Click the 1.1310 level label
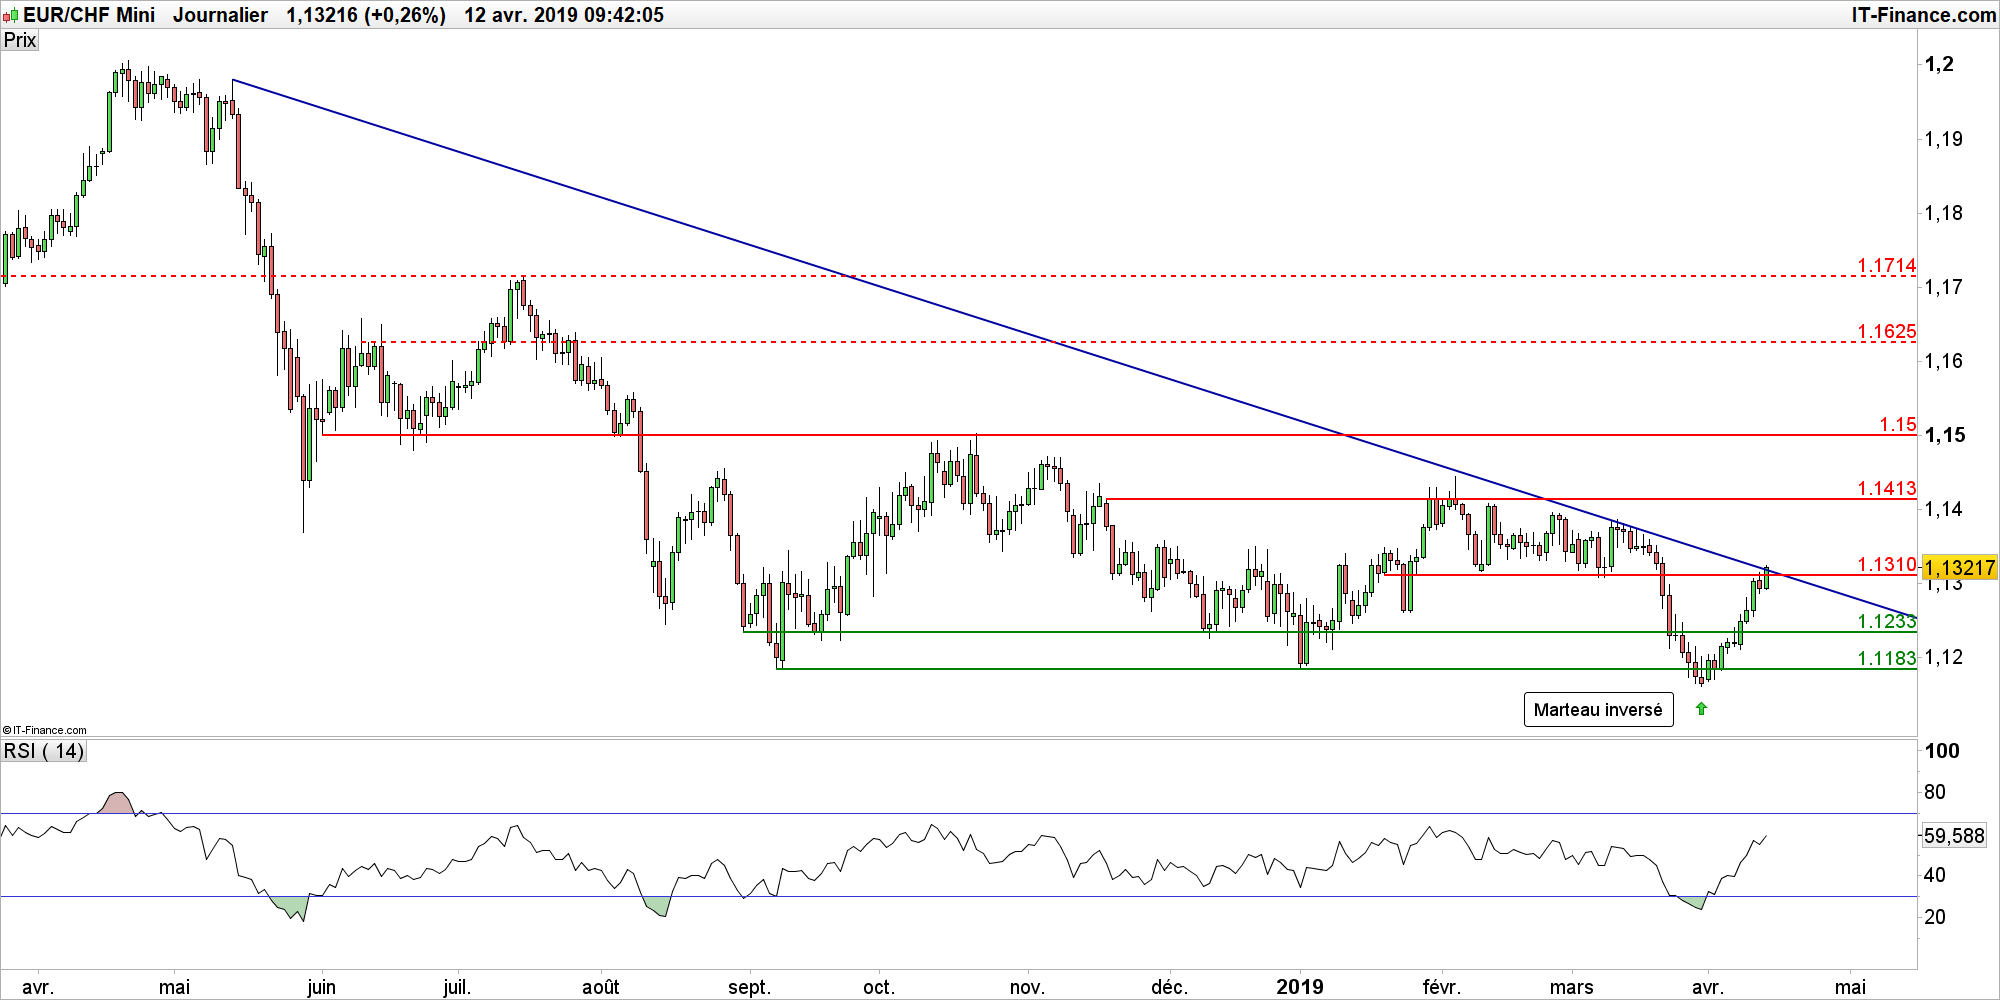 pyautogui.click(x=1887, y=564)
